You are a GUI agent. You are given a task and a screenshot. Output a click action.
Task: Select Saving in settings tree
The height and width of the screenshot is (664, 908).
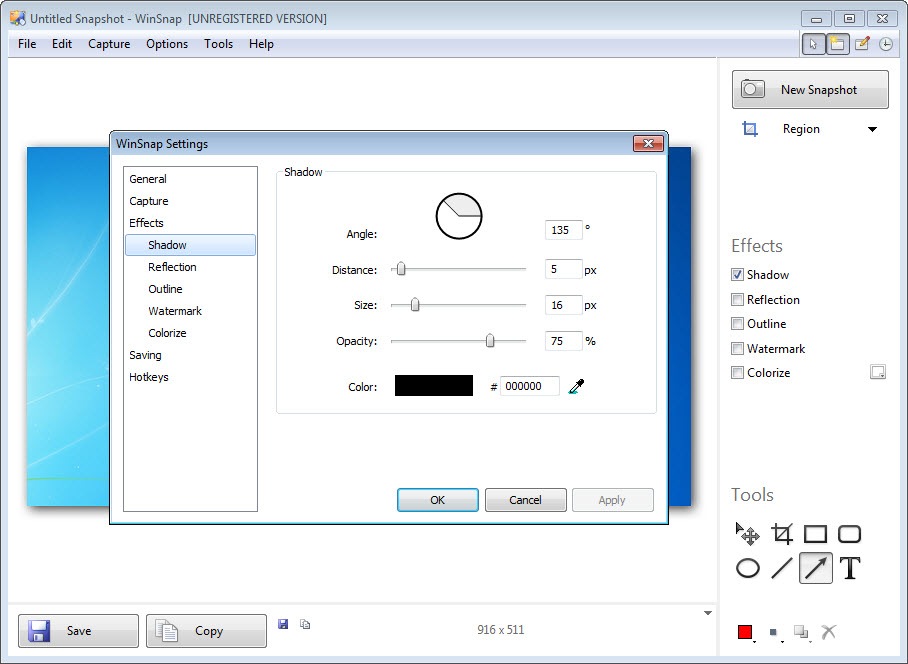145,355
